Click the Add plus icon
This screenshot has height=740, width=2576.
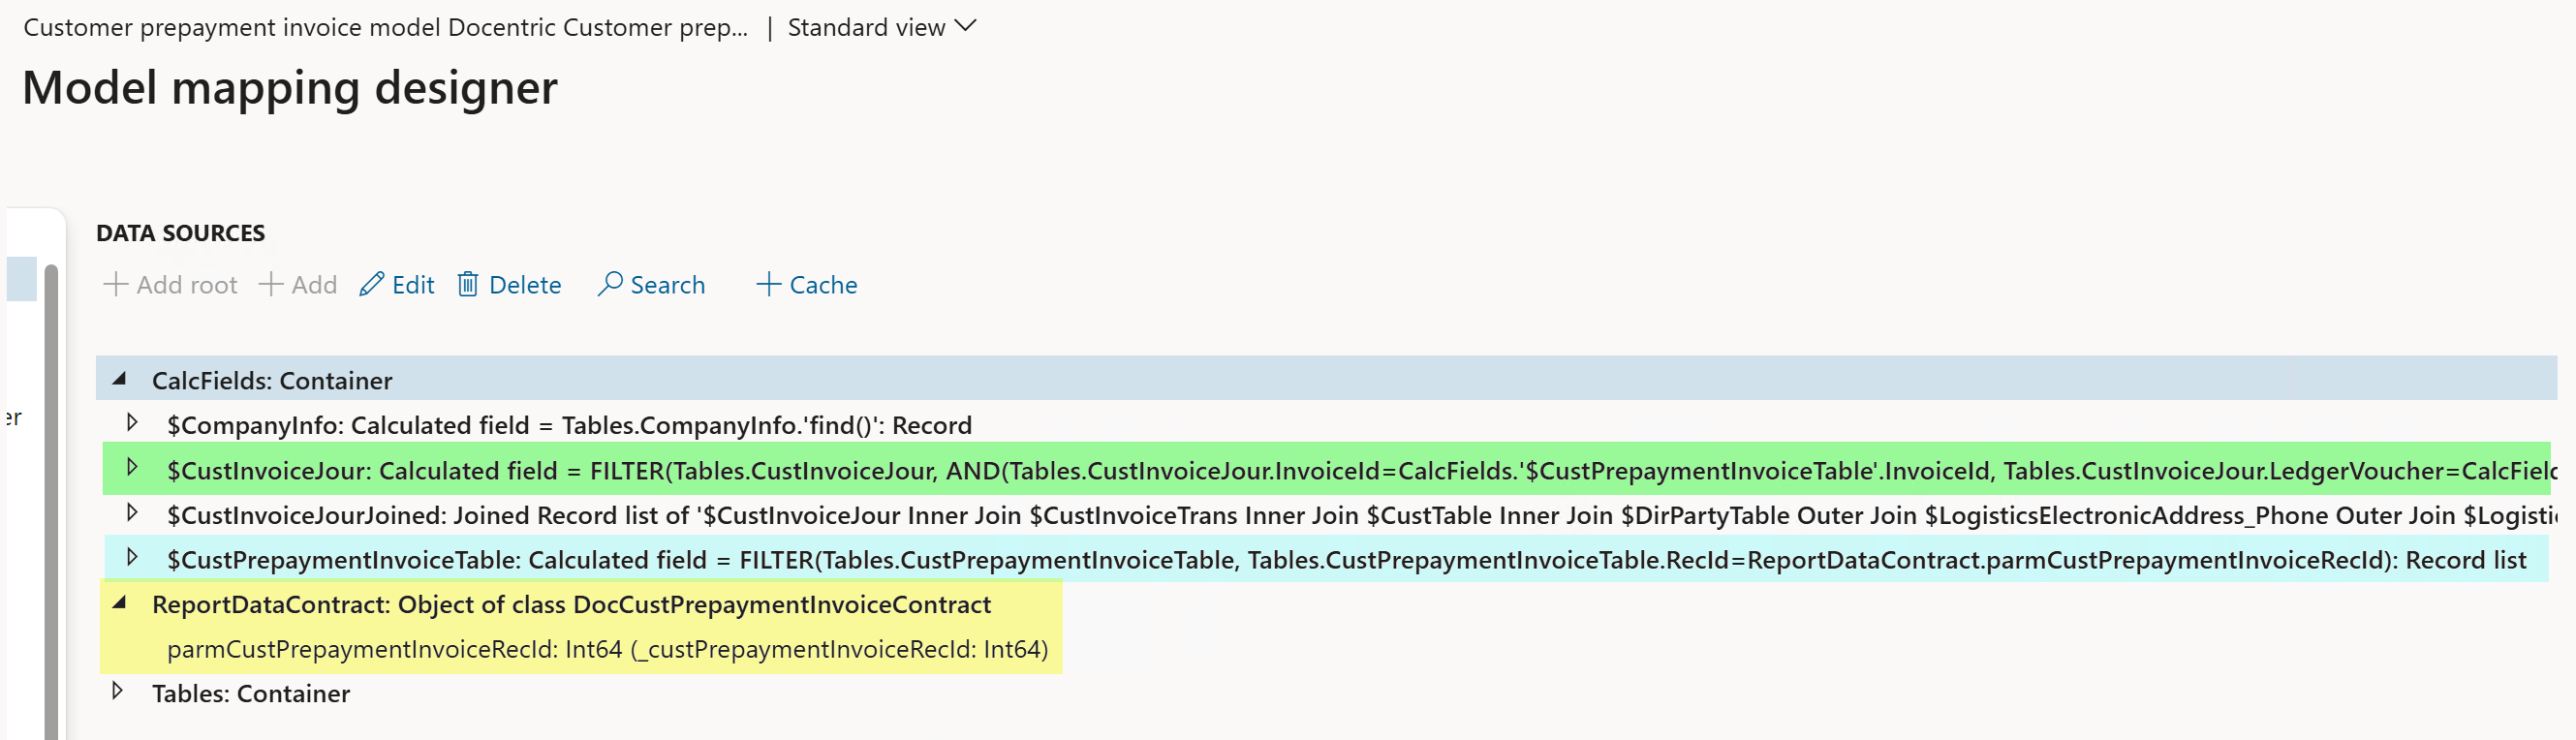pyautogui.click(x=270, y=285)
